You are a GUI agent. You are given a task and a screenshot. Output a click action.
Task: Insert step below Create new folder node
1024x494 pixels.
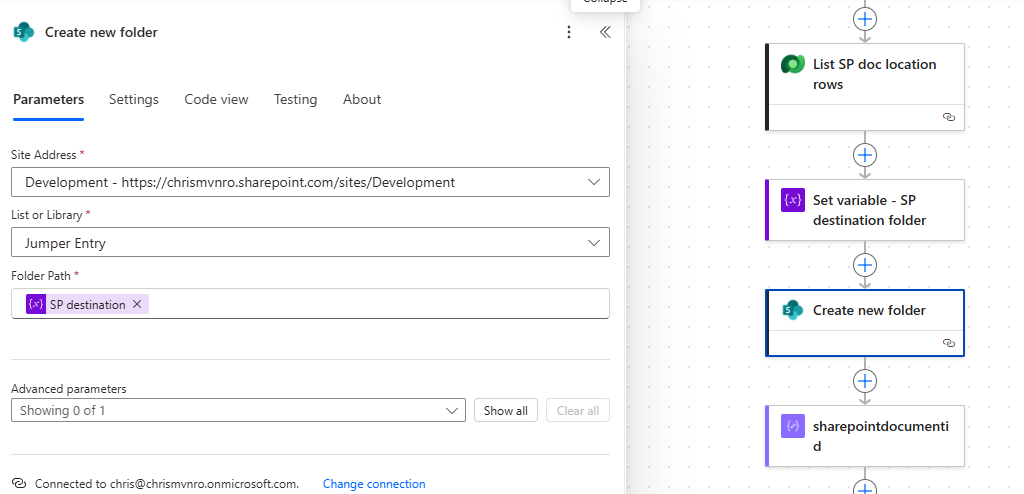tap(865, 381)
